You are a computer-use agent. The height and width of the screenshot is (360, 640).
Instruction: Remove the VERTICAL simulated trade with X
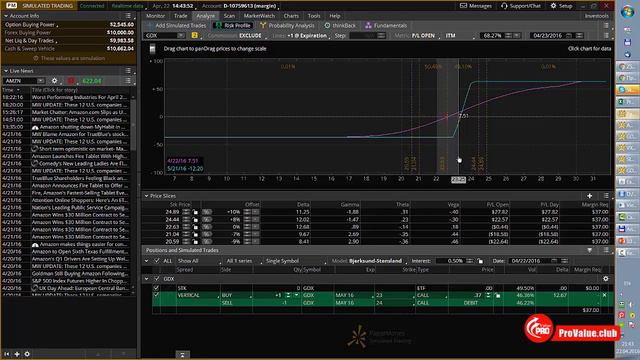[x=604, y=295]
